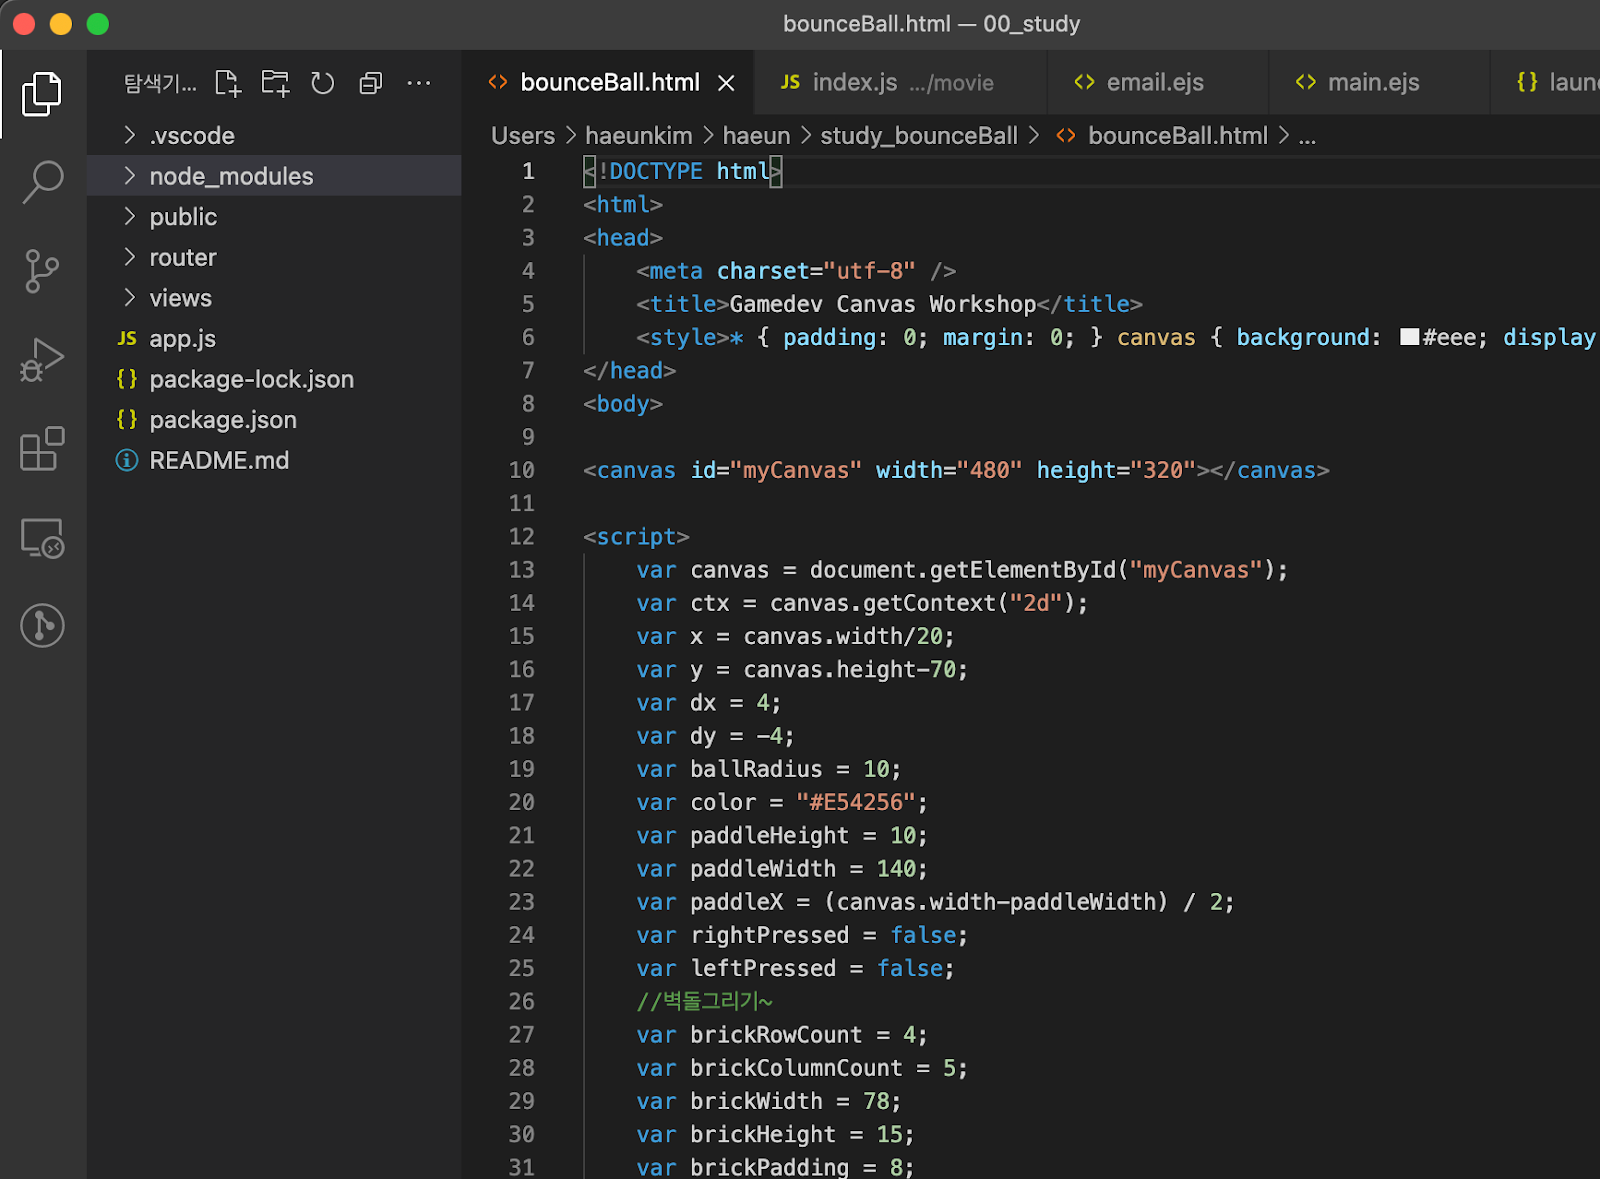Click the New Folder icon in explorer header

(275, 83)
